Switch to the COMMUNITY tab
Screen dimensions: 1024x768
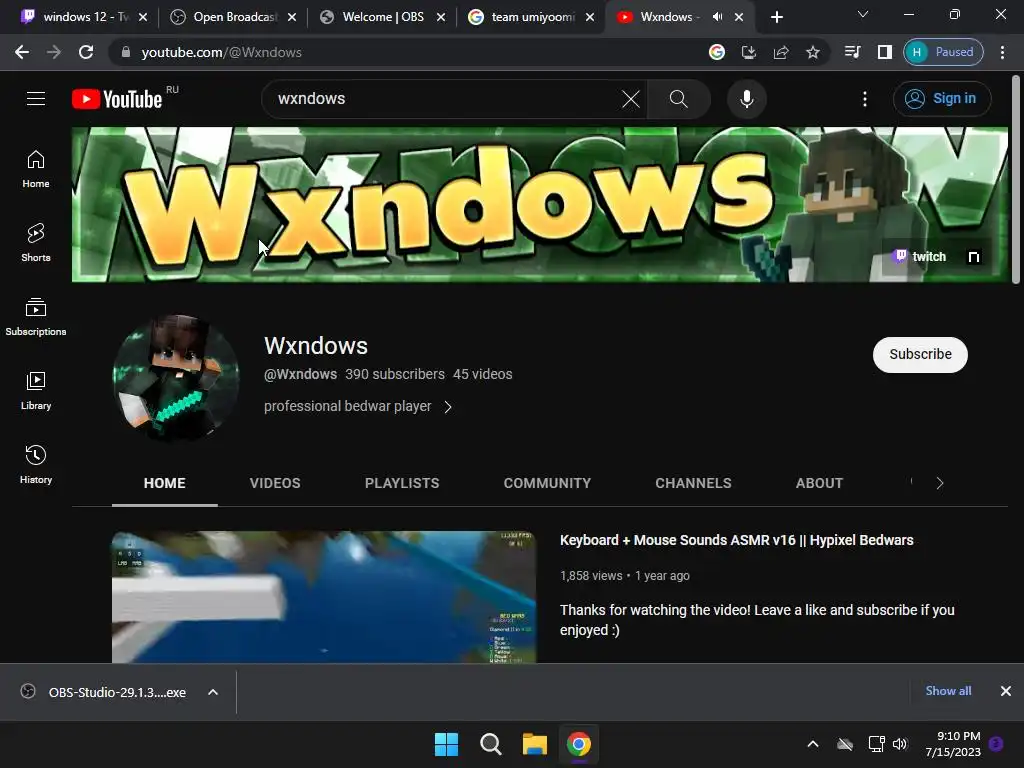(547, 483)
